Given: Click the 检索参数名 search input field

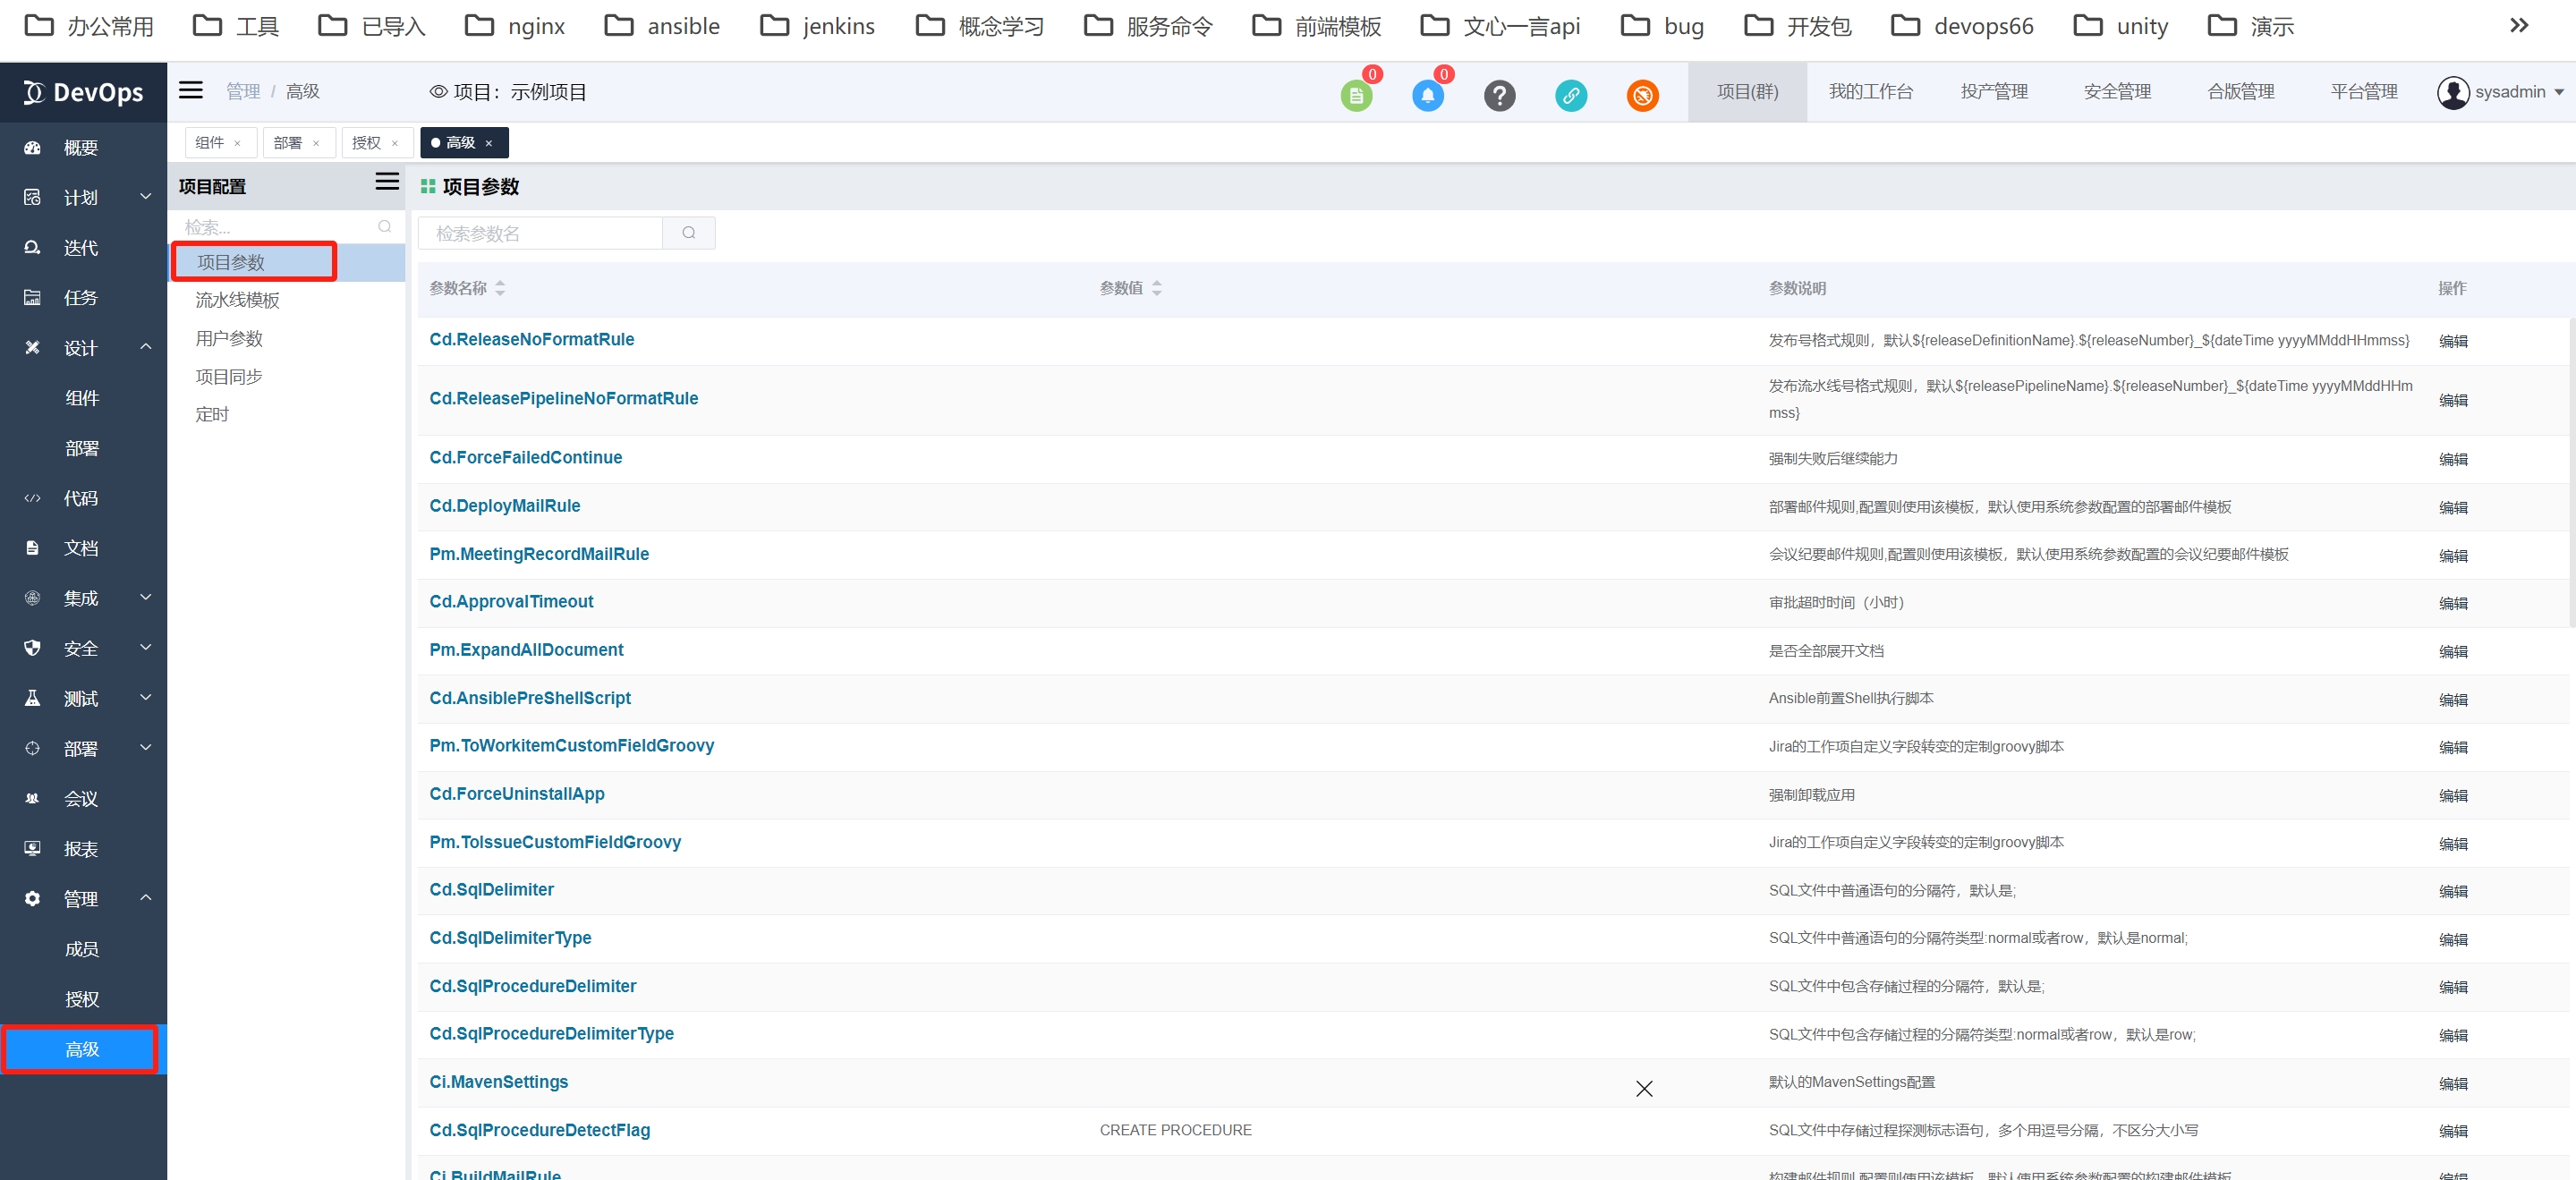Looking at the screenshot, I should point(540,233).
